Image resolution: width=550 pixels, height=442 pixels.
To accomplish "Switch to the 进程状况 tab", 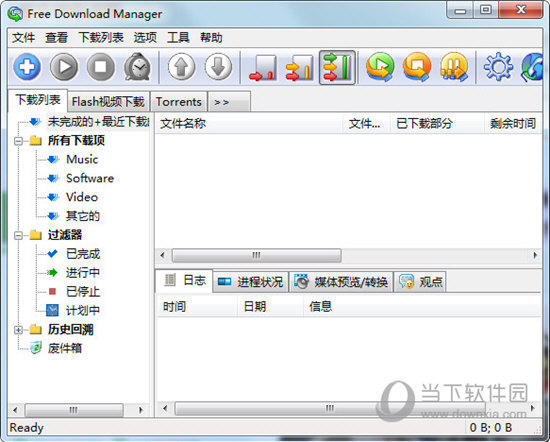I will pyautogui.click(x=250, y=282).
